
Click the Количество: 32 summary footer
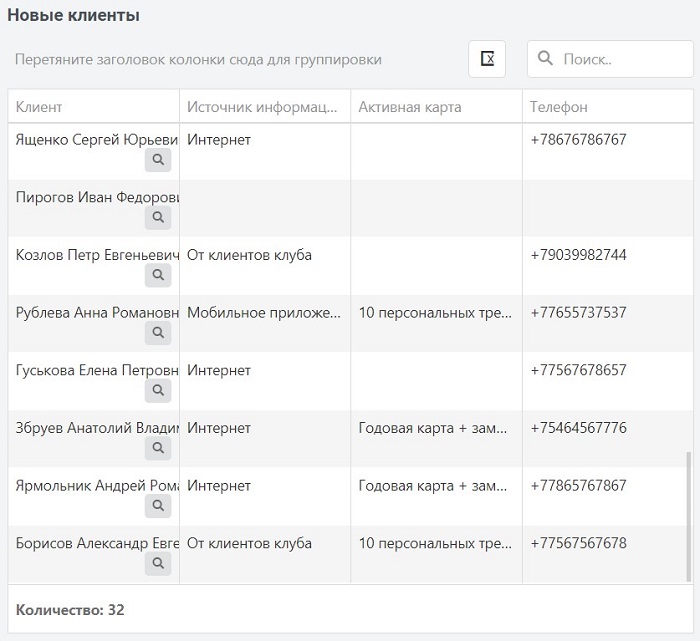[70, 610]
